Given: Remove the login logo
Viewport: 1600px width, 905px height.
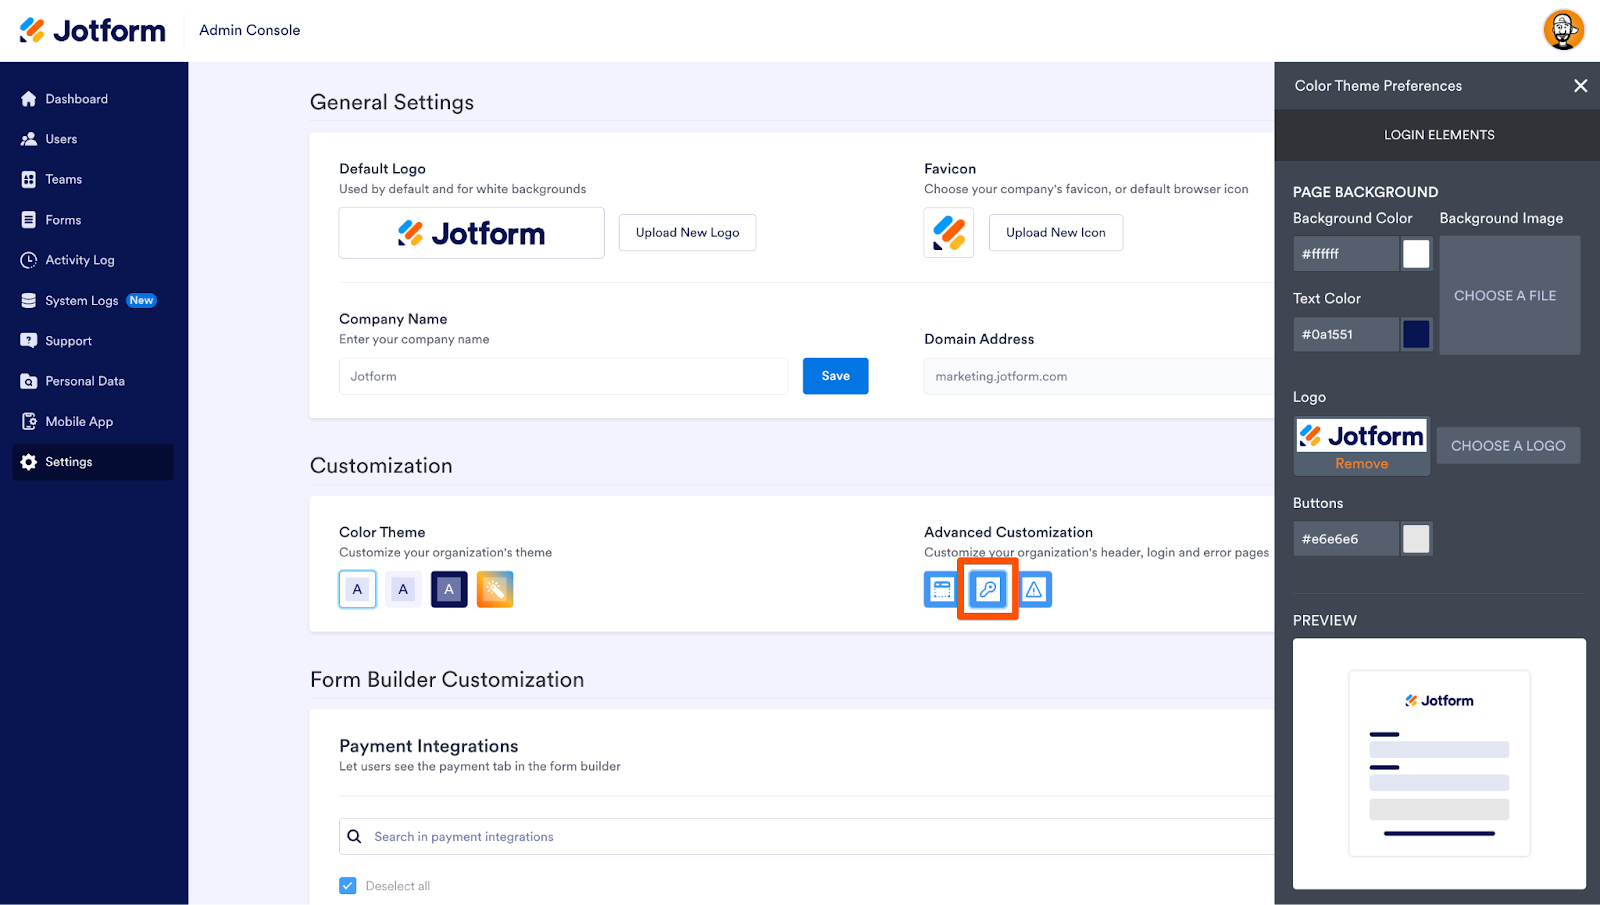Looking at the screenshot, I should [x=1361, y=464].
